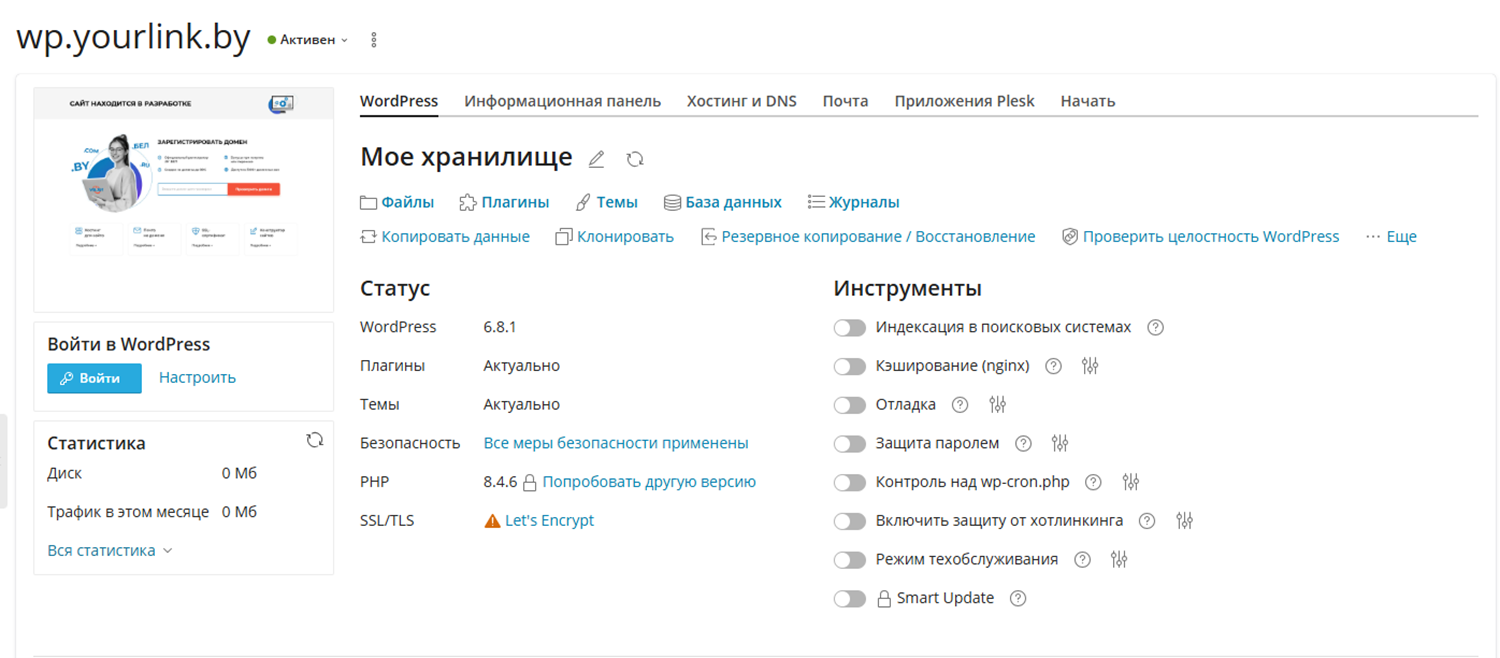1500x658 pixels.
Task: Open the Активен status dropdown
Action: coord(308,40)
